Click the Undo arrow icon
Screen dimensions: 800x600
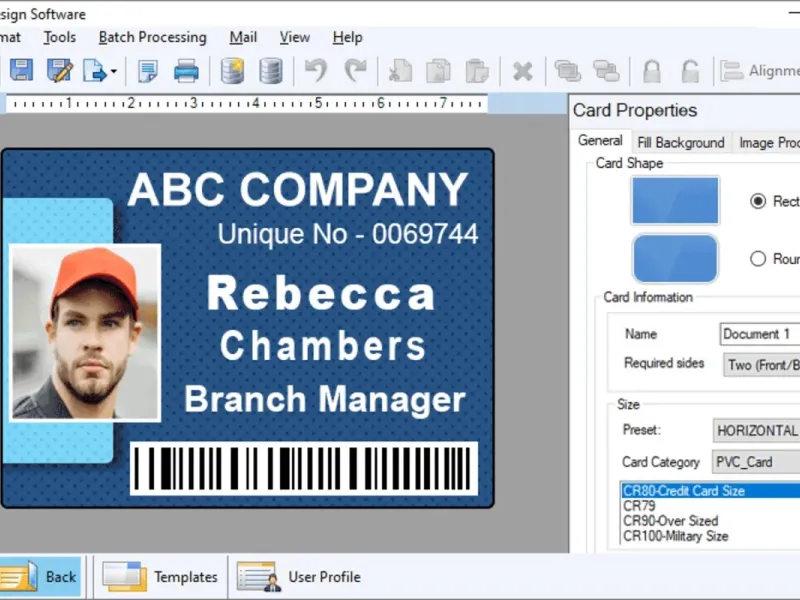tap(316, 70)
